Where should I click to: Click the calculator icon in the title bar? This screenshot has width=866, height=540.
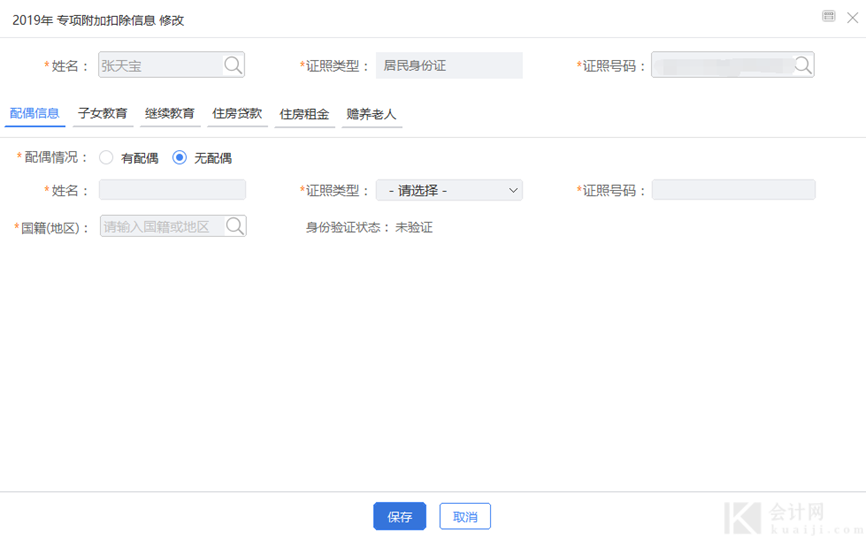[x=828, y=17]
